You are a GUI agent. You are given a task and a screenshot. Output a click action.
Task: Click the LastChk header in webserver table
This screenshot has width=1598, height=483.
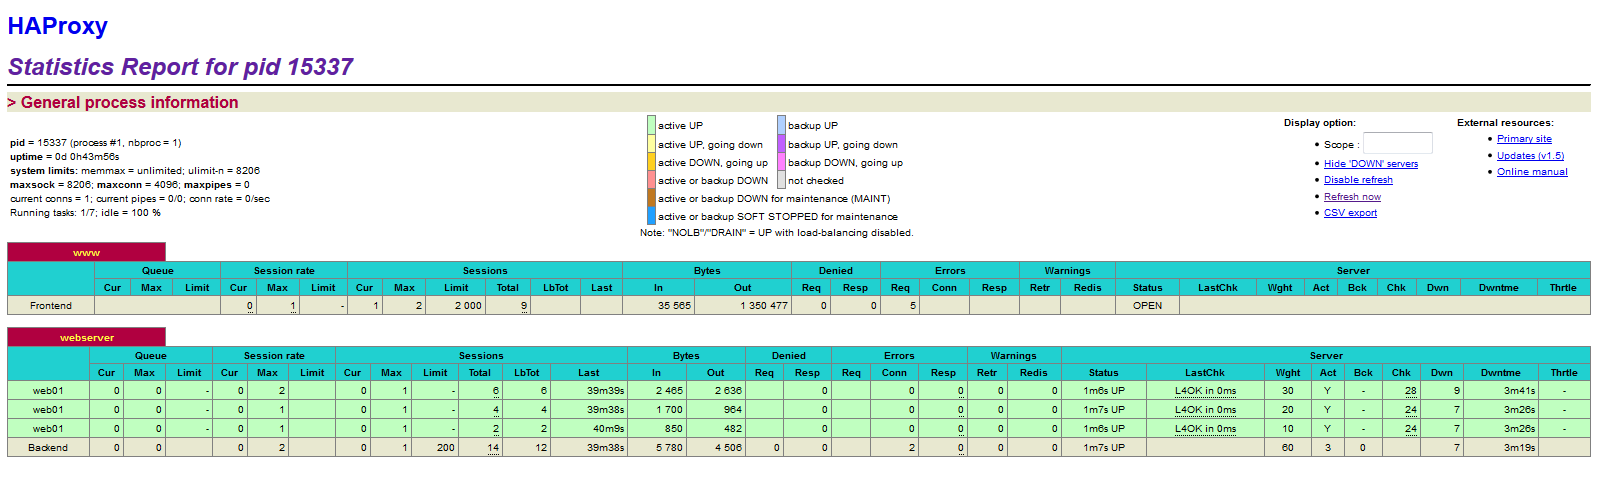[1204, 373]
